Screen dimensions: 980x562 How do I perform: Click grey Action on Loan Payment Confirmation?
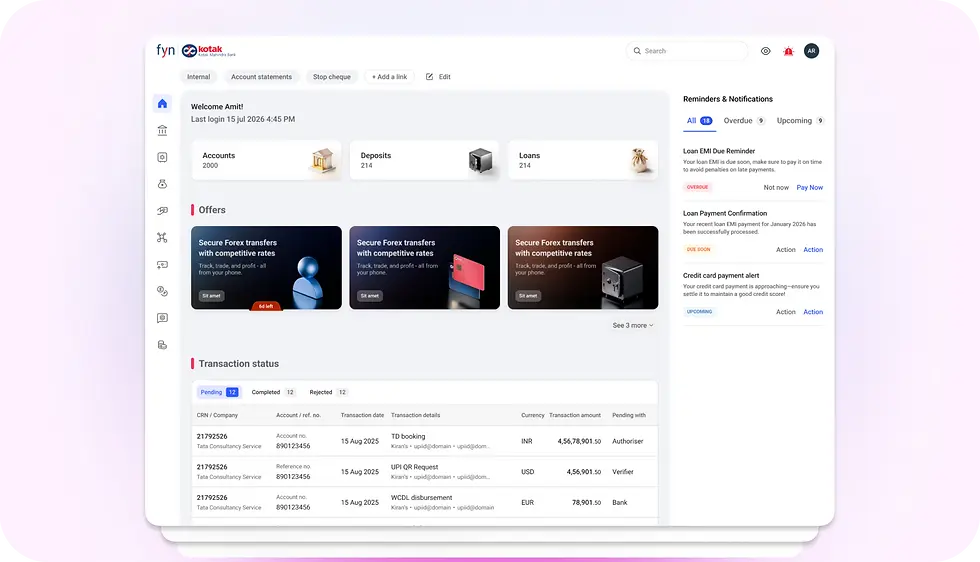[786, 249]
